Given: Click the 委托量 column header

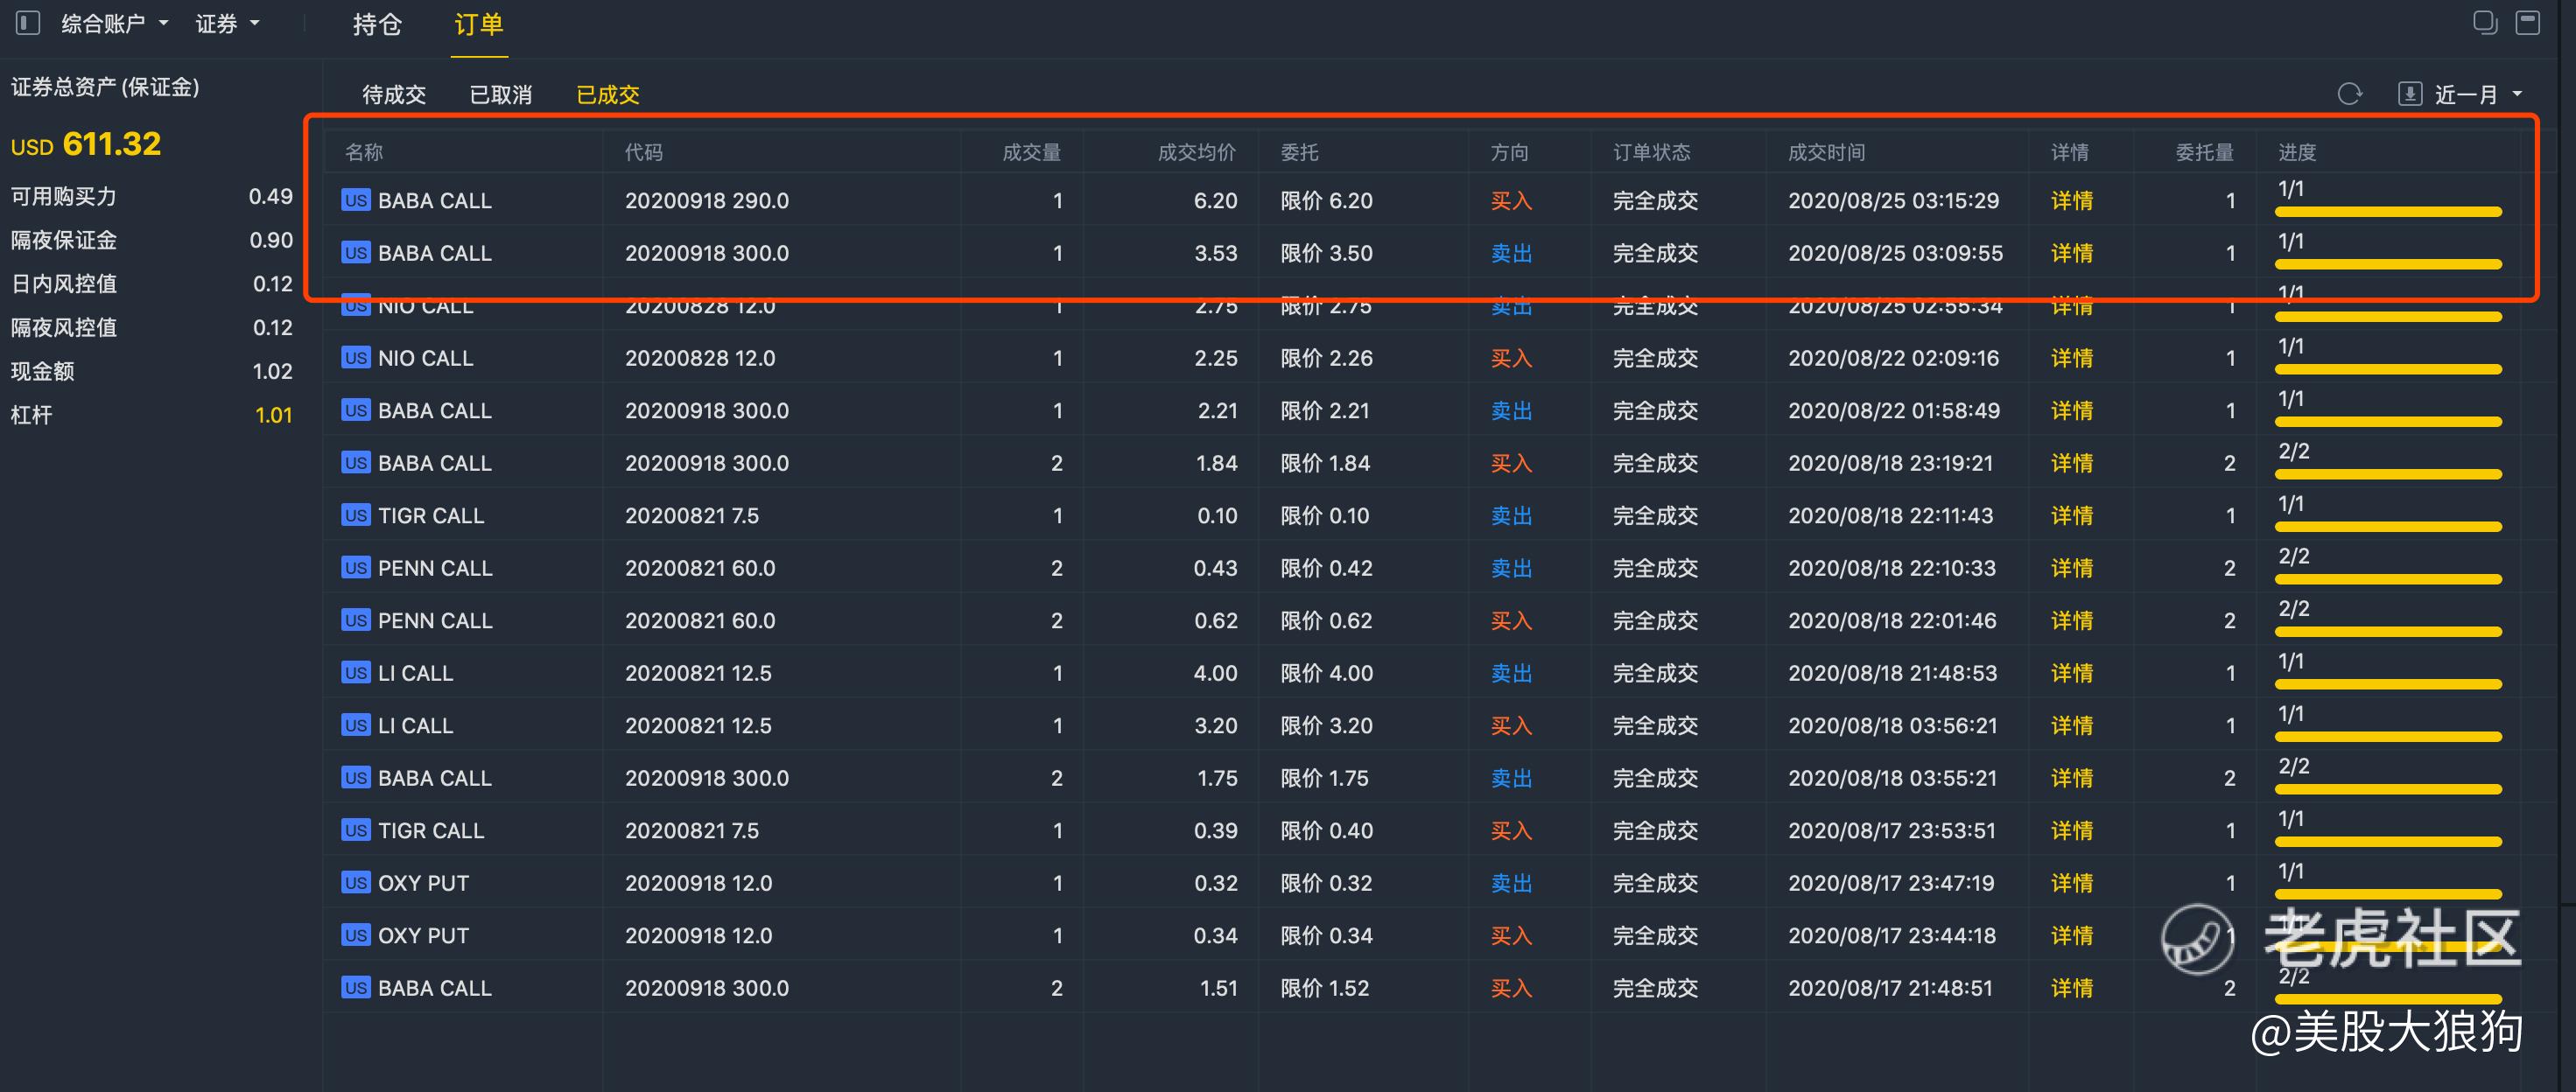Looking at the screenshot, I should point(2204,152).
